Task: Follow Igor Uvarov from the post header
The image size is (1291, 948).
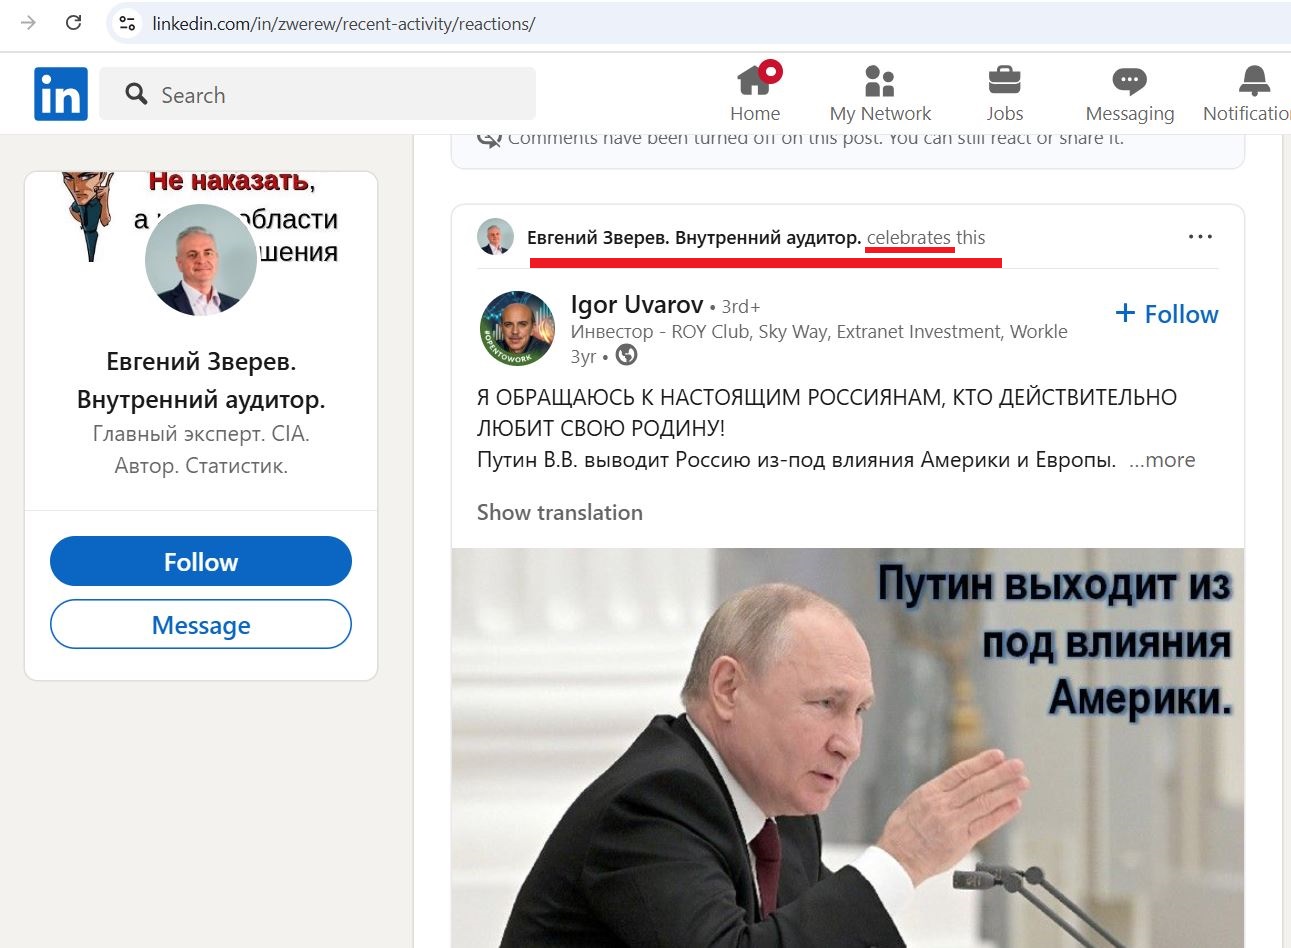Action: [1167, 314]
